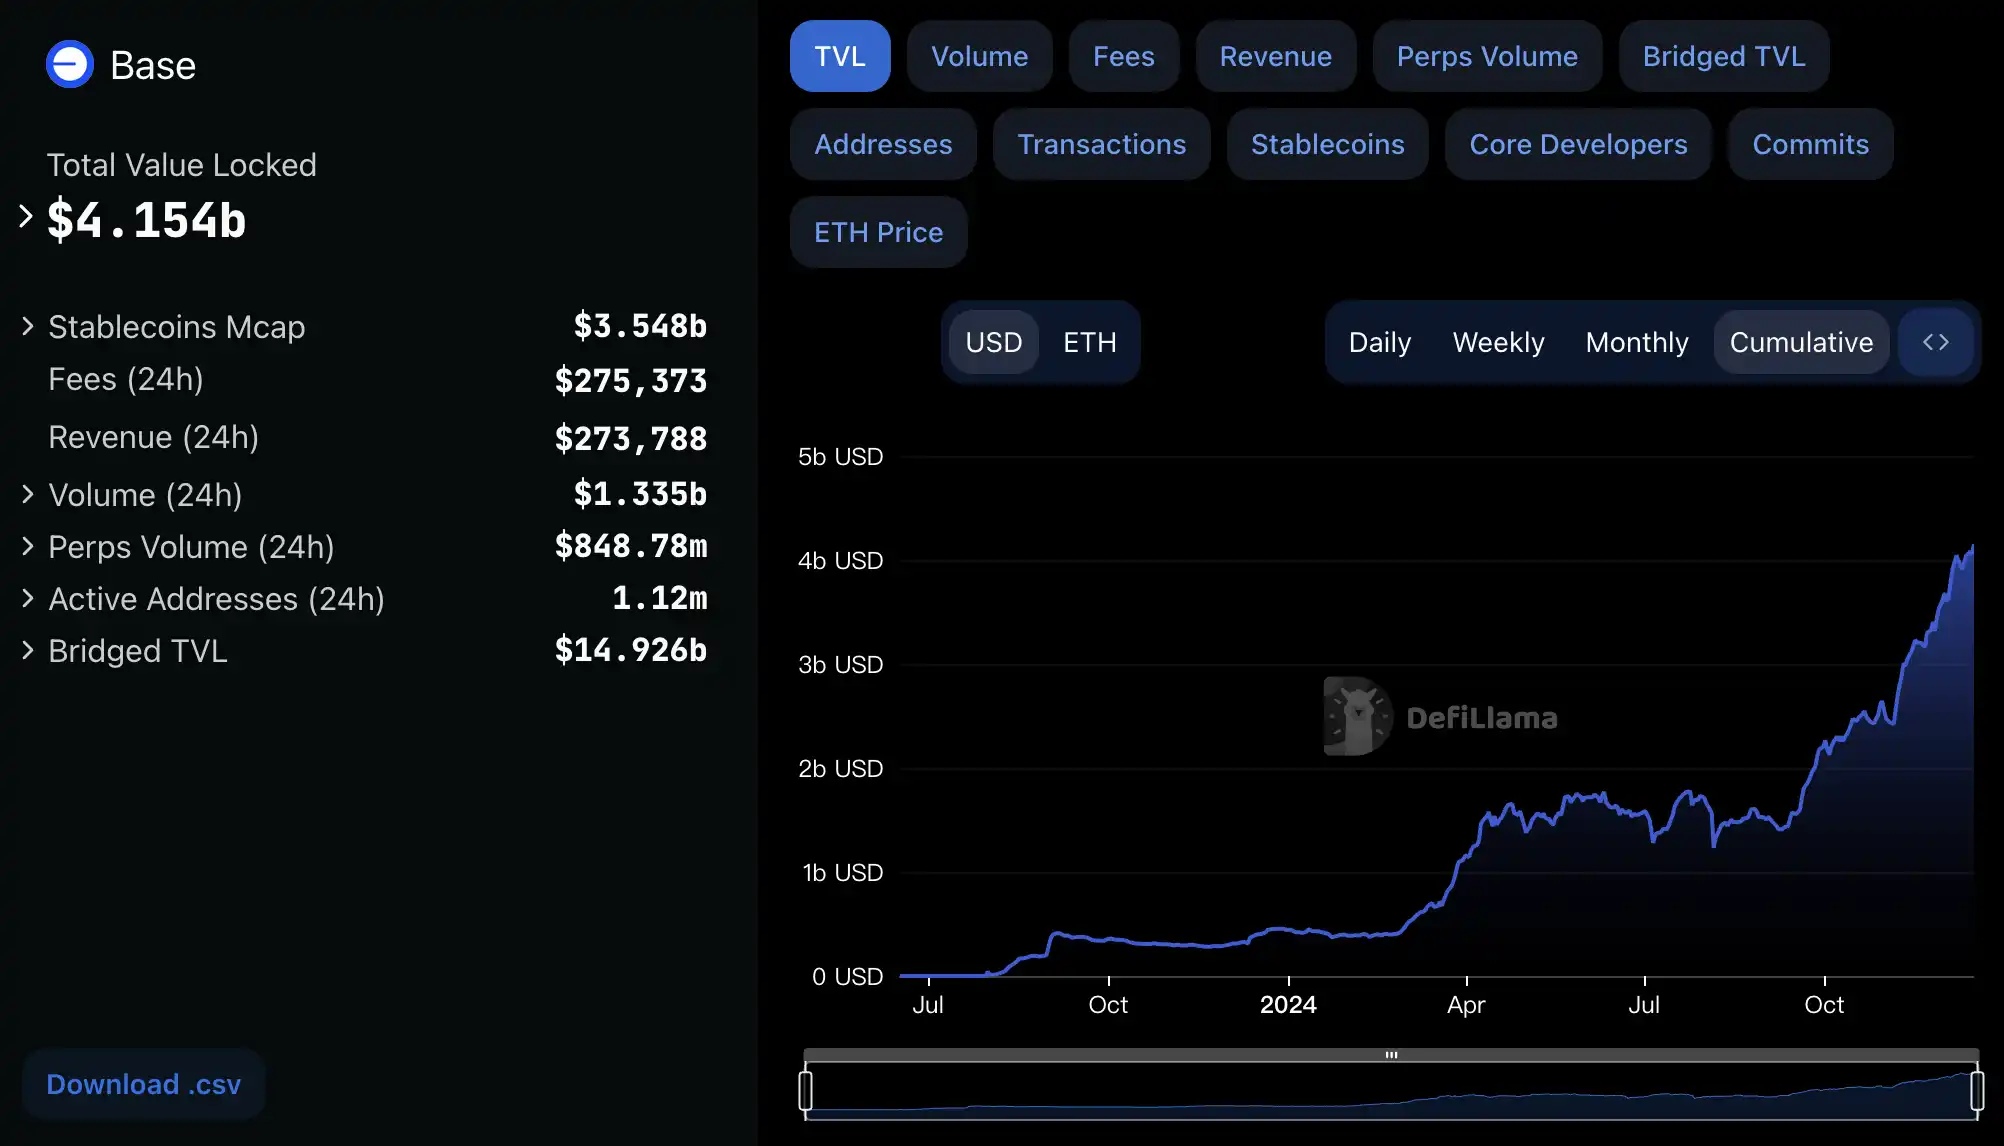Expand the Bridged TVL row chevron
This screenshot has height=1146, width=2004.
pyautogui.click(x=28, y=650)
